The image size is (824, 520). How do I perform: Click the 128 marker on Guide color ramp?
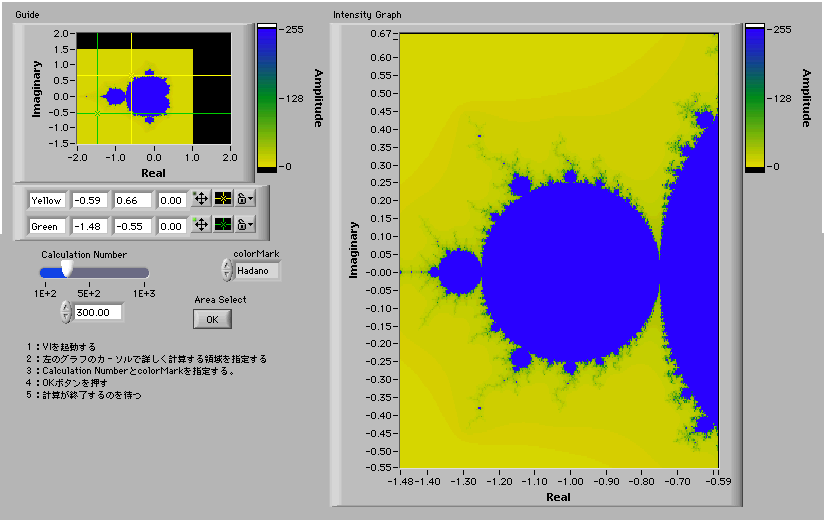294,98
